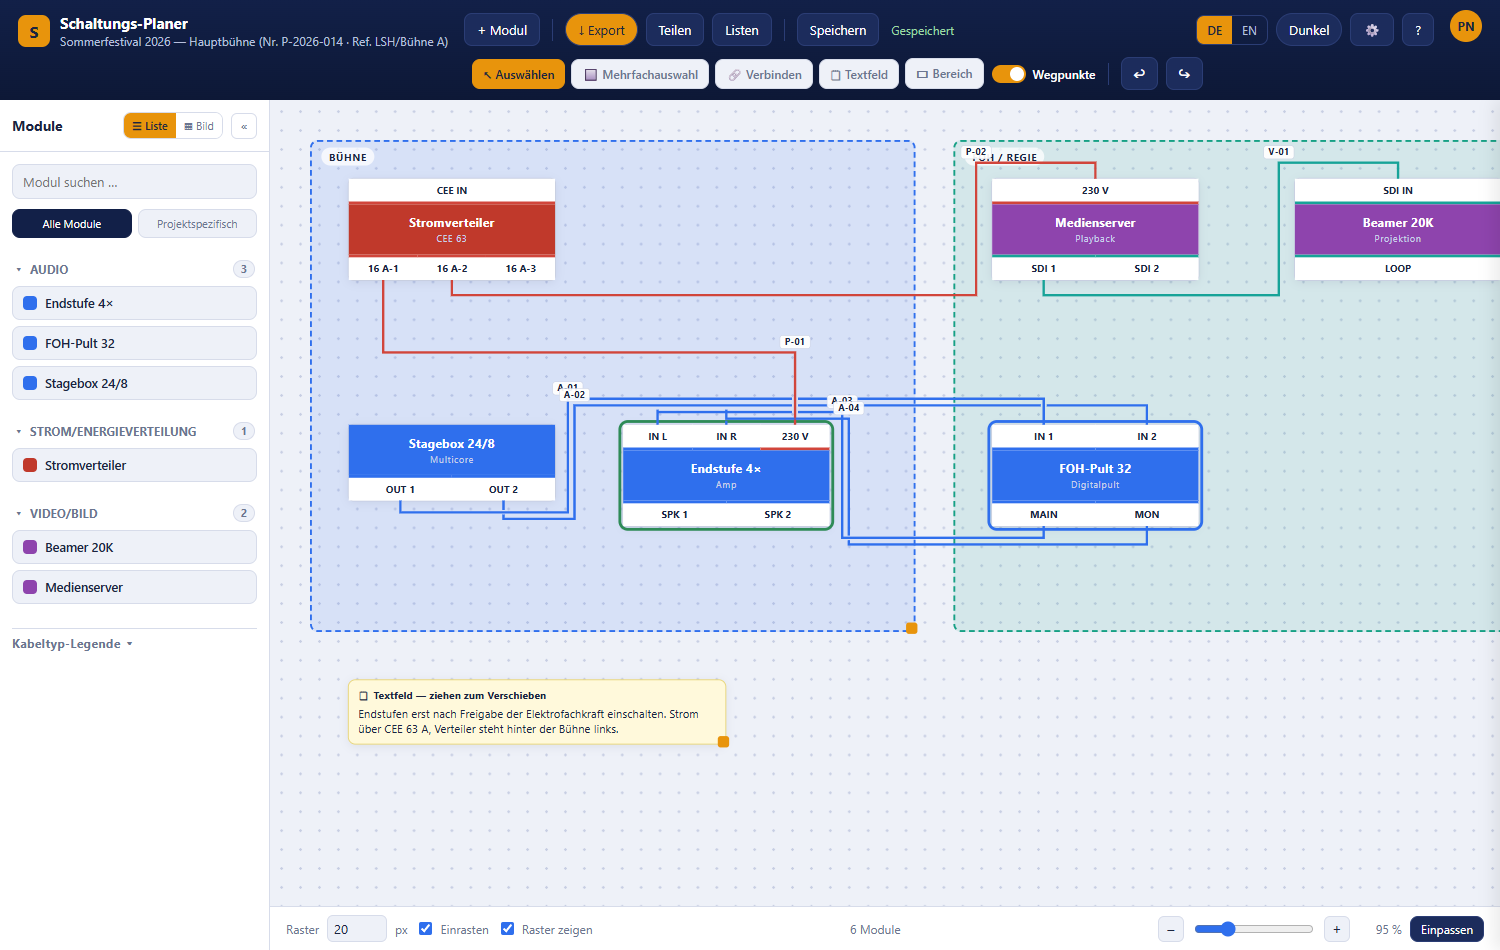
Task: Collapse the AUDIO module group
Action: [134, 269]
